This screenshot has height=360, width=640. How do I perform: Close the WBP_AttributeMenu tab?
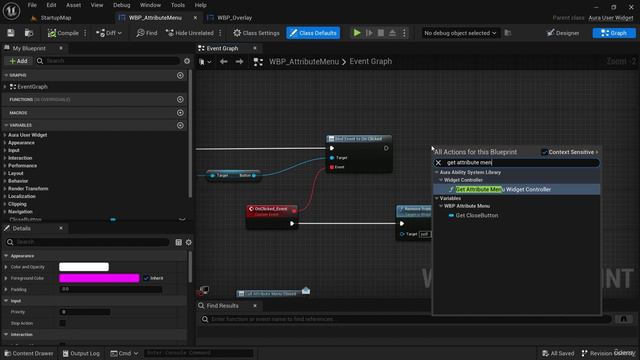tap(195, 18)
